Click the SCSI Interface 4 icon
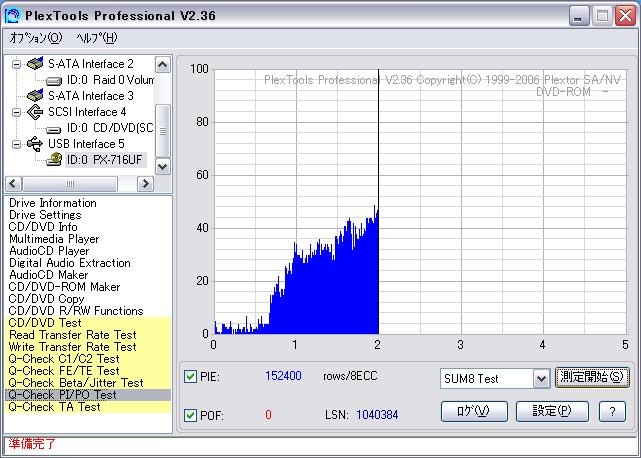The width and height of the screenshot is (641, 458). (36, 112)
